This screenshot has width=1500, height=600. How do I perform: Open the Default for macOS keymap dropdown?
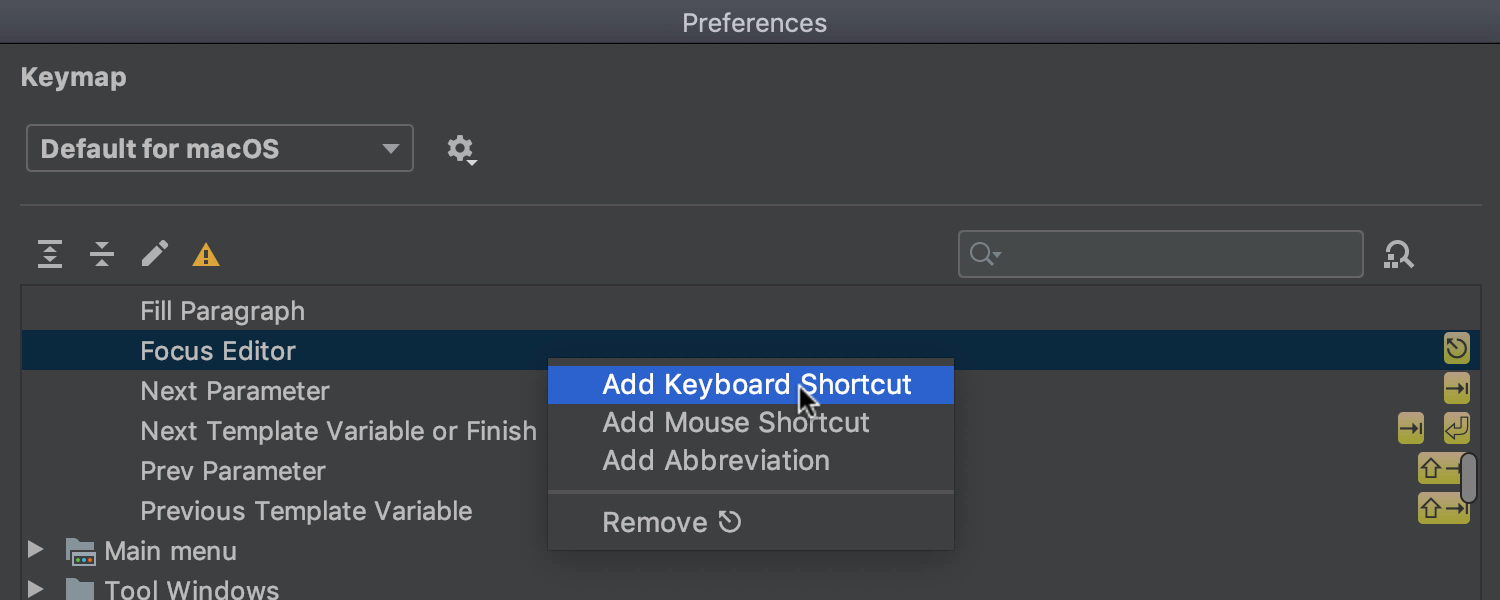pos(219,149)
